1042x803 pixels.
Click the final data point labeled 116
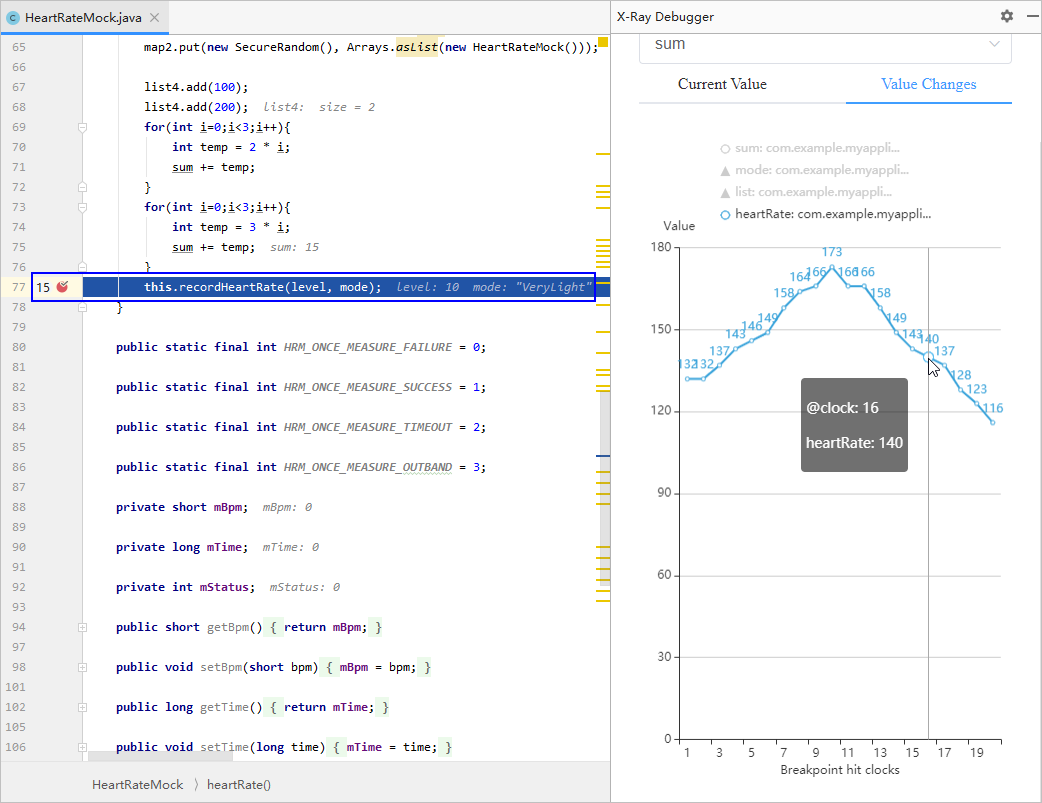[993, 422]
